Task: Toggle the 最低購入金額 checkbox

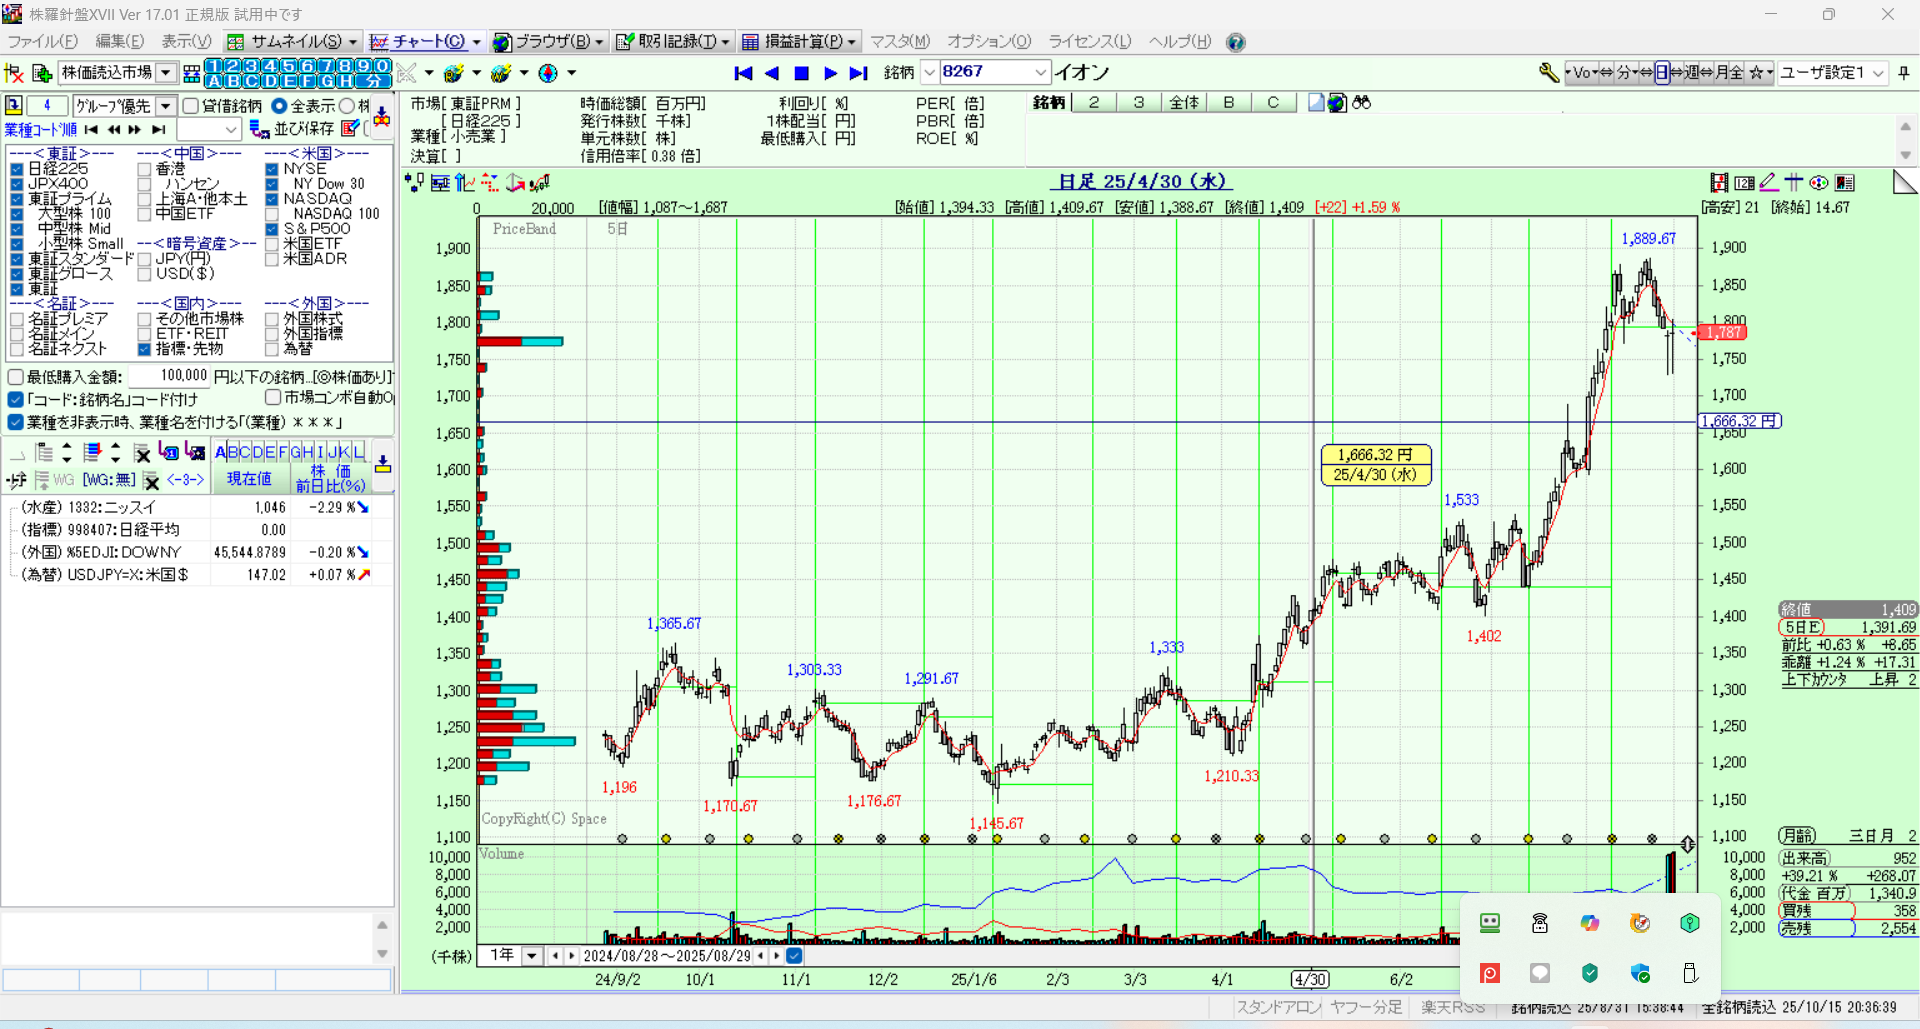Action: 16,377
